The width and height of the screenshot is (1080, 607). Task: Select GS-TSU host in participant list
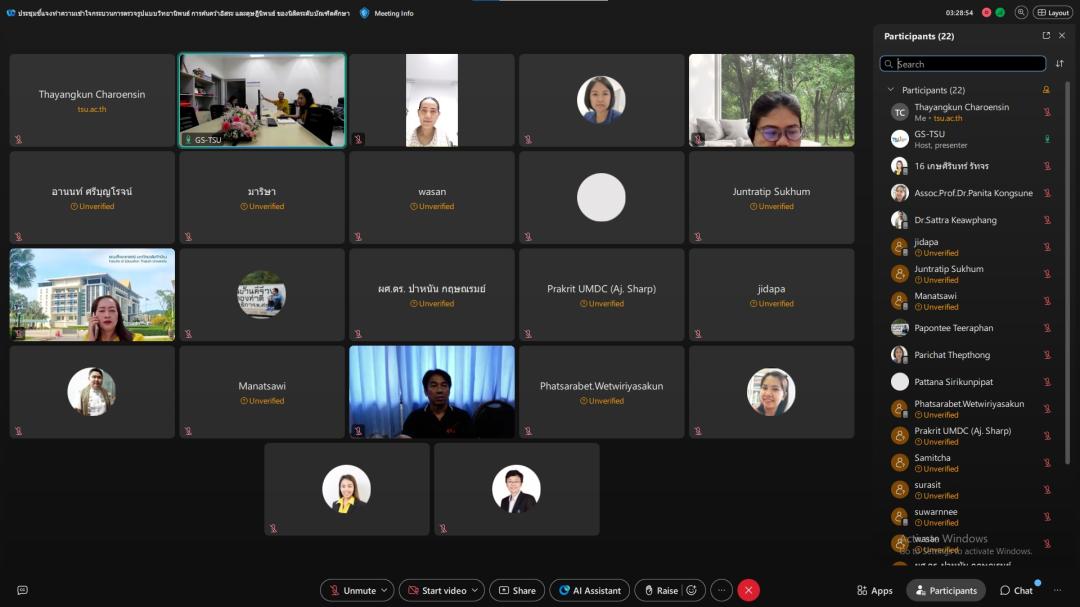pyautogui.click(x=971, y=139)
